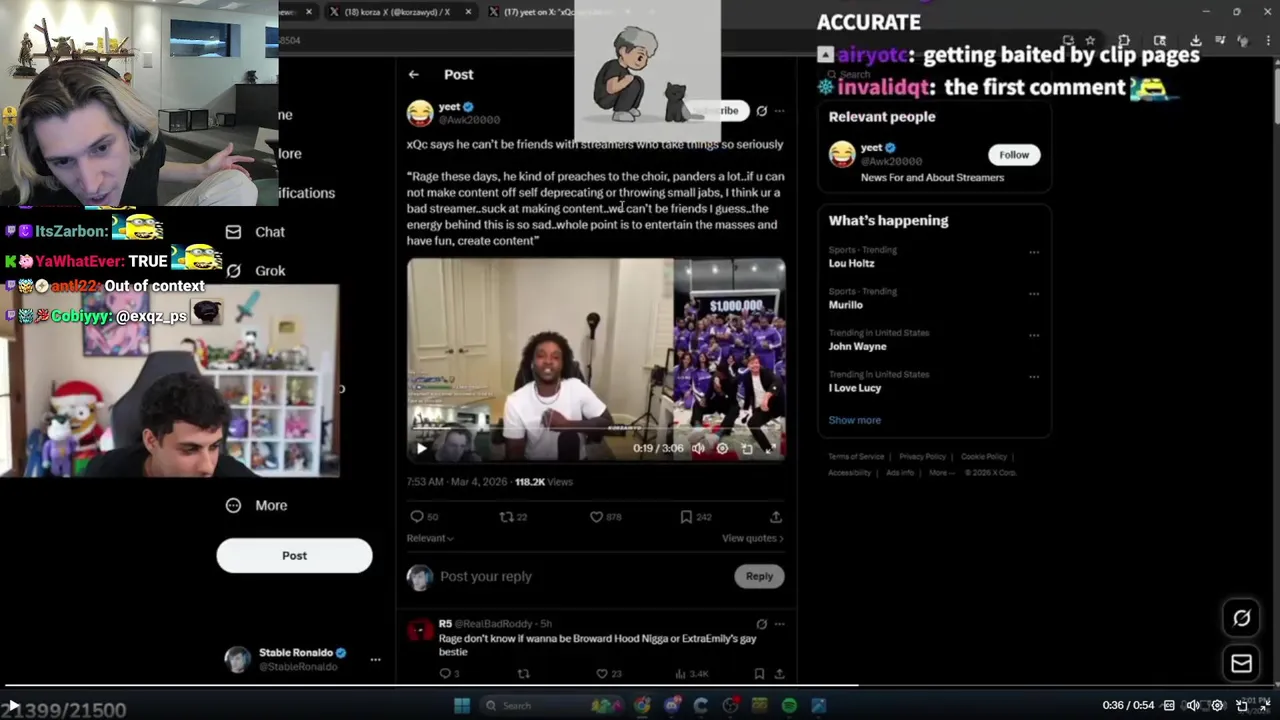Viewport: 1280px width, 720px height.
Task: Open options for Lou Holtz trend
Action: (x=1034, y=252)
